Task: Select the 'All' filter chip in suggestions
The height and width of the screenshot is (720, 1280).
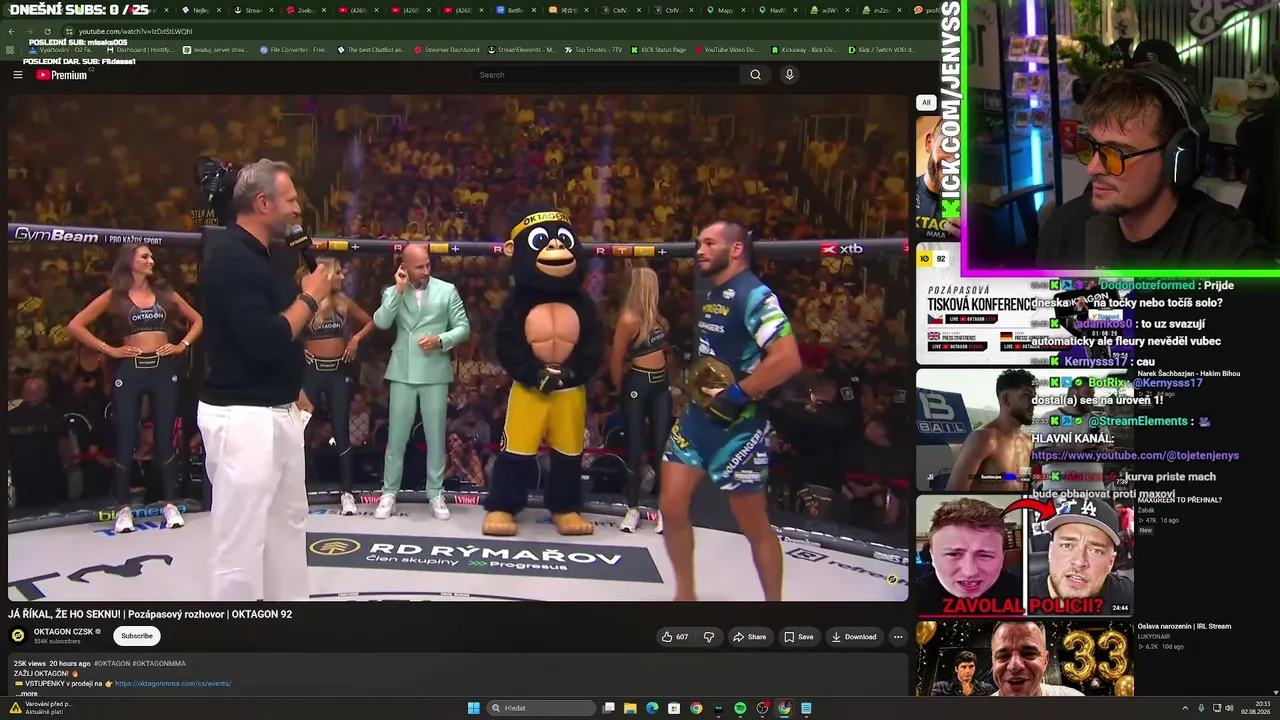Action: coord(926,102)
